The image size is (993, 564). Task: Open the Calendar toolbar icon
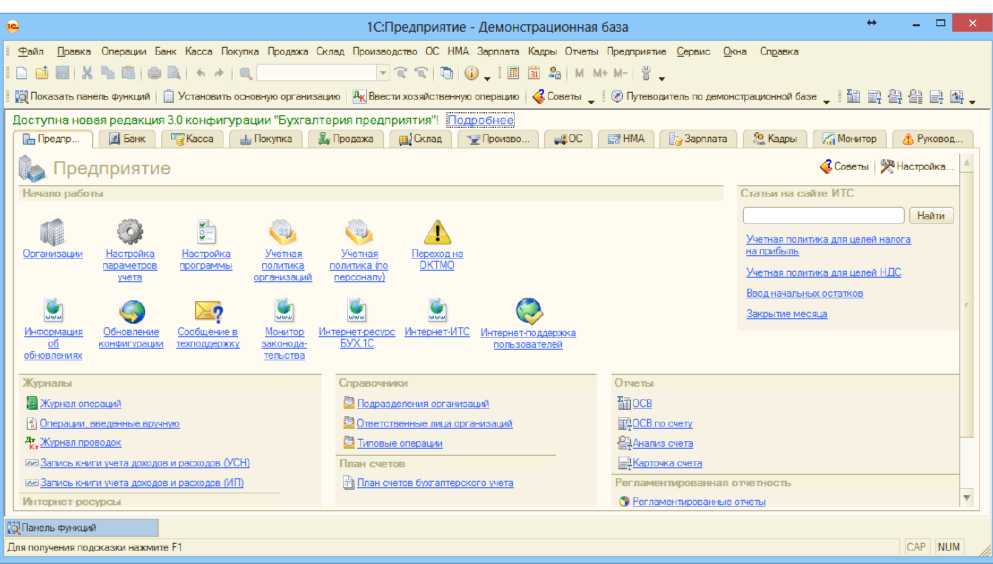click(x=534, y=73)
